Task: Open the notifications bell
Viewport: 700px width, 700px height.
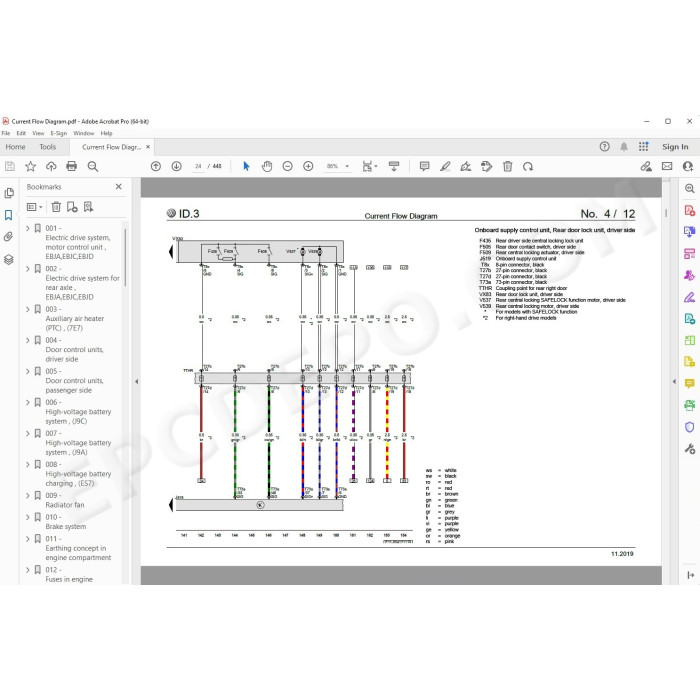Action: coord(624,146)
